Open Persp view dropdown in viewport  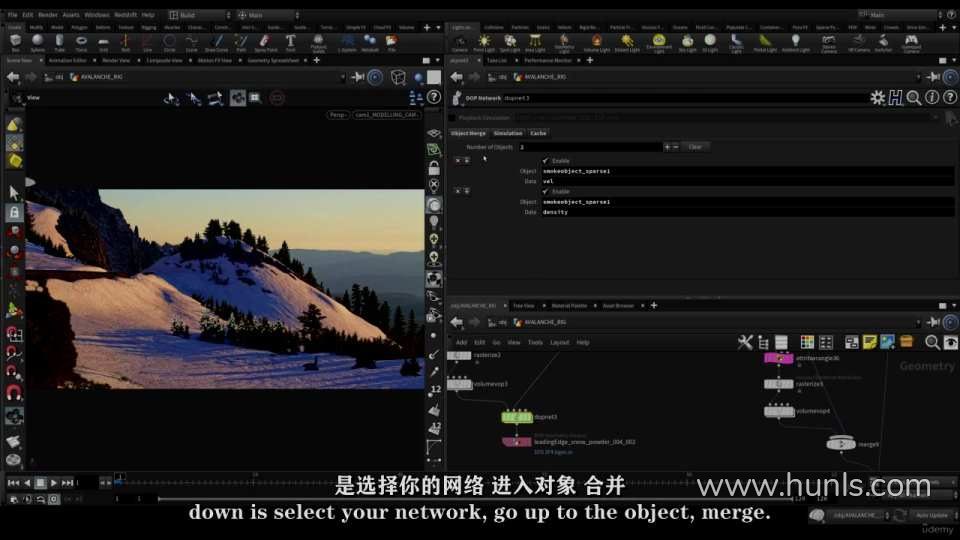tap(338, 114)
